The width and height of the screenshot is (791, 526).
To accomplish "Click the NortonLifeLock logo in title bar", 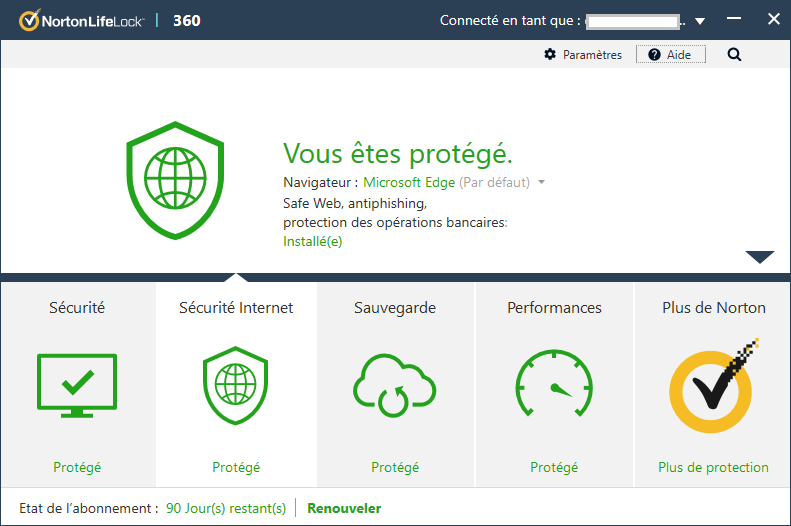I will [82, 21].
